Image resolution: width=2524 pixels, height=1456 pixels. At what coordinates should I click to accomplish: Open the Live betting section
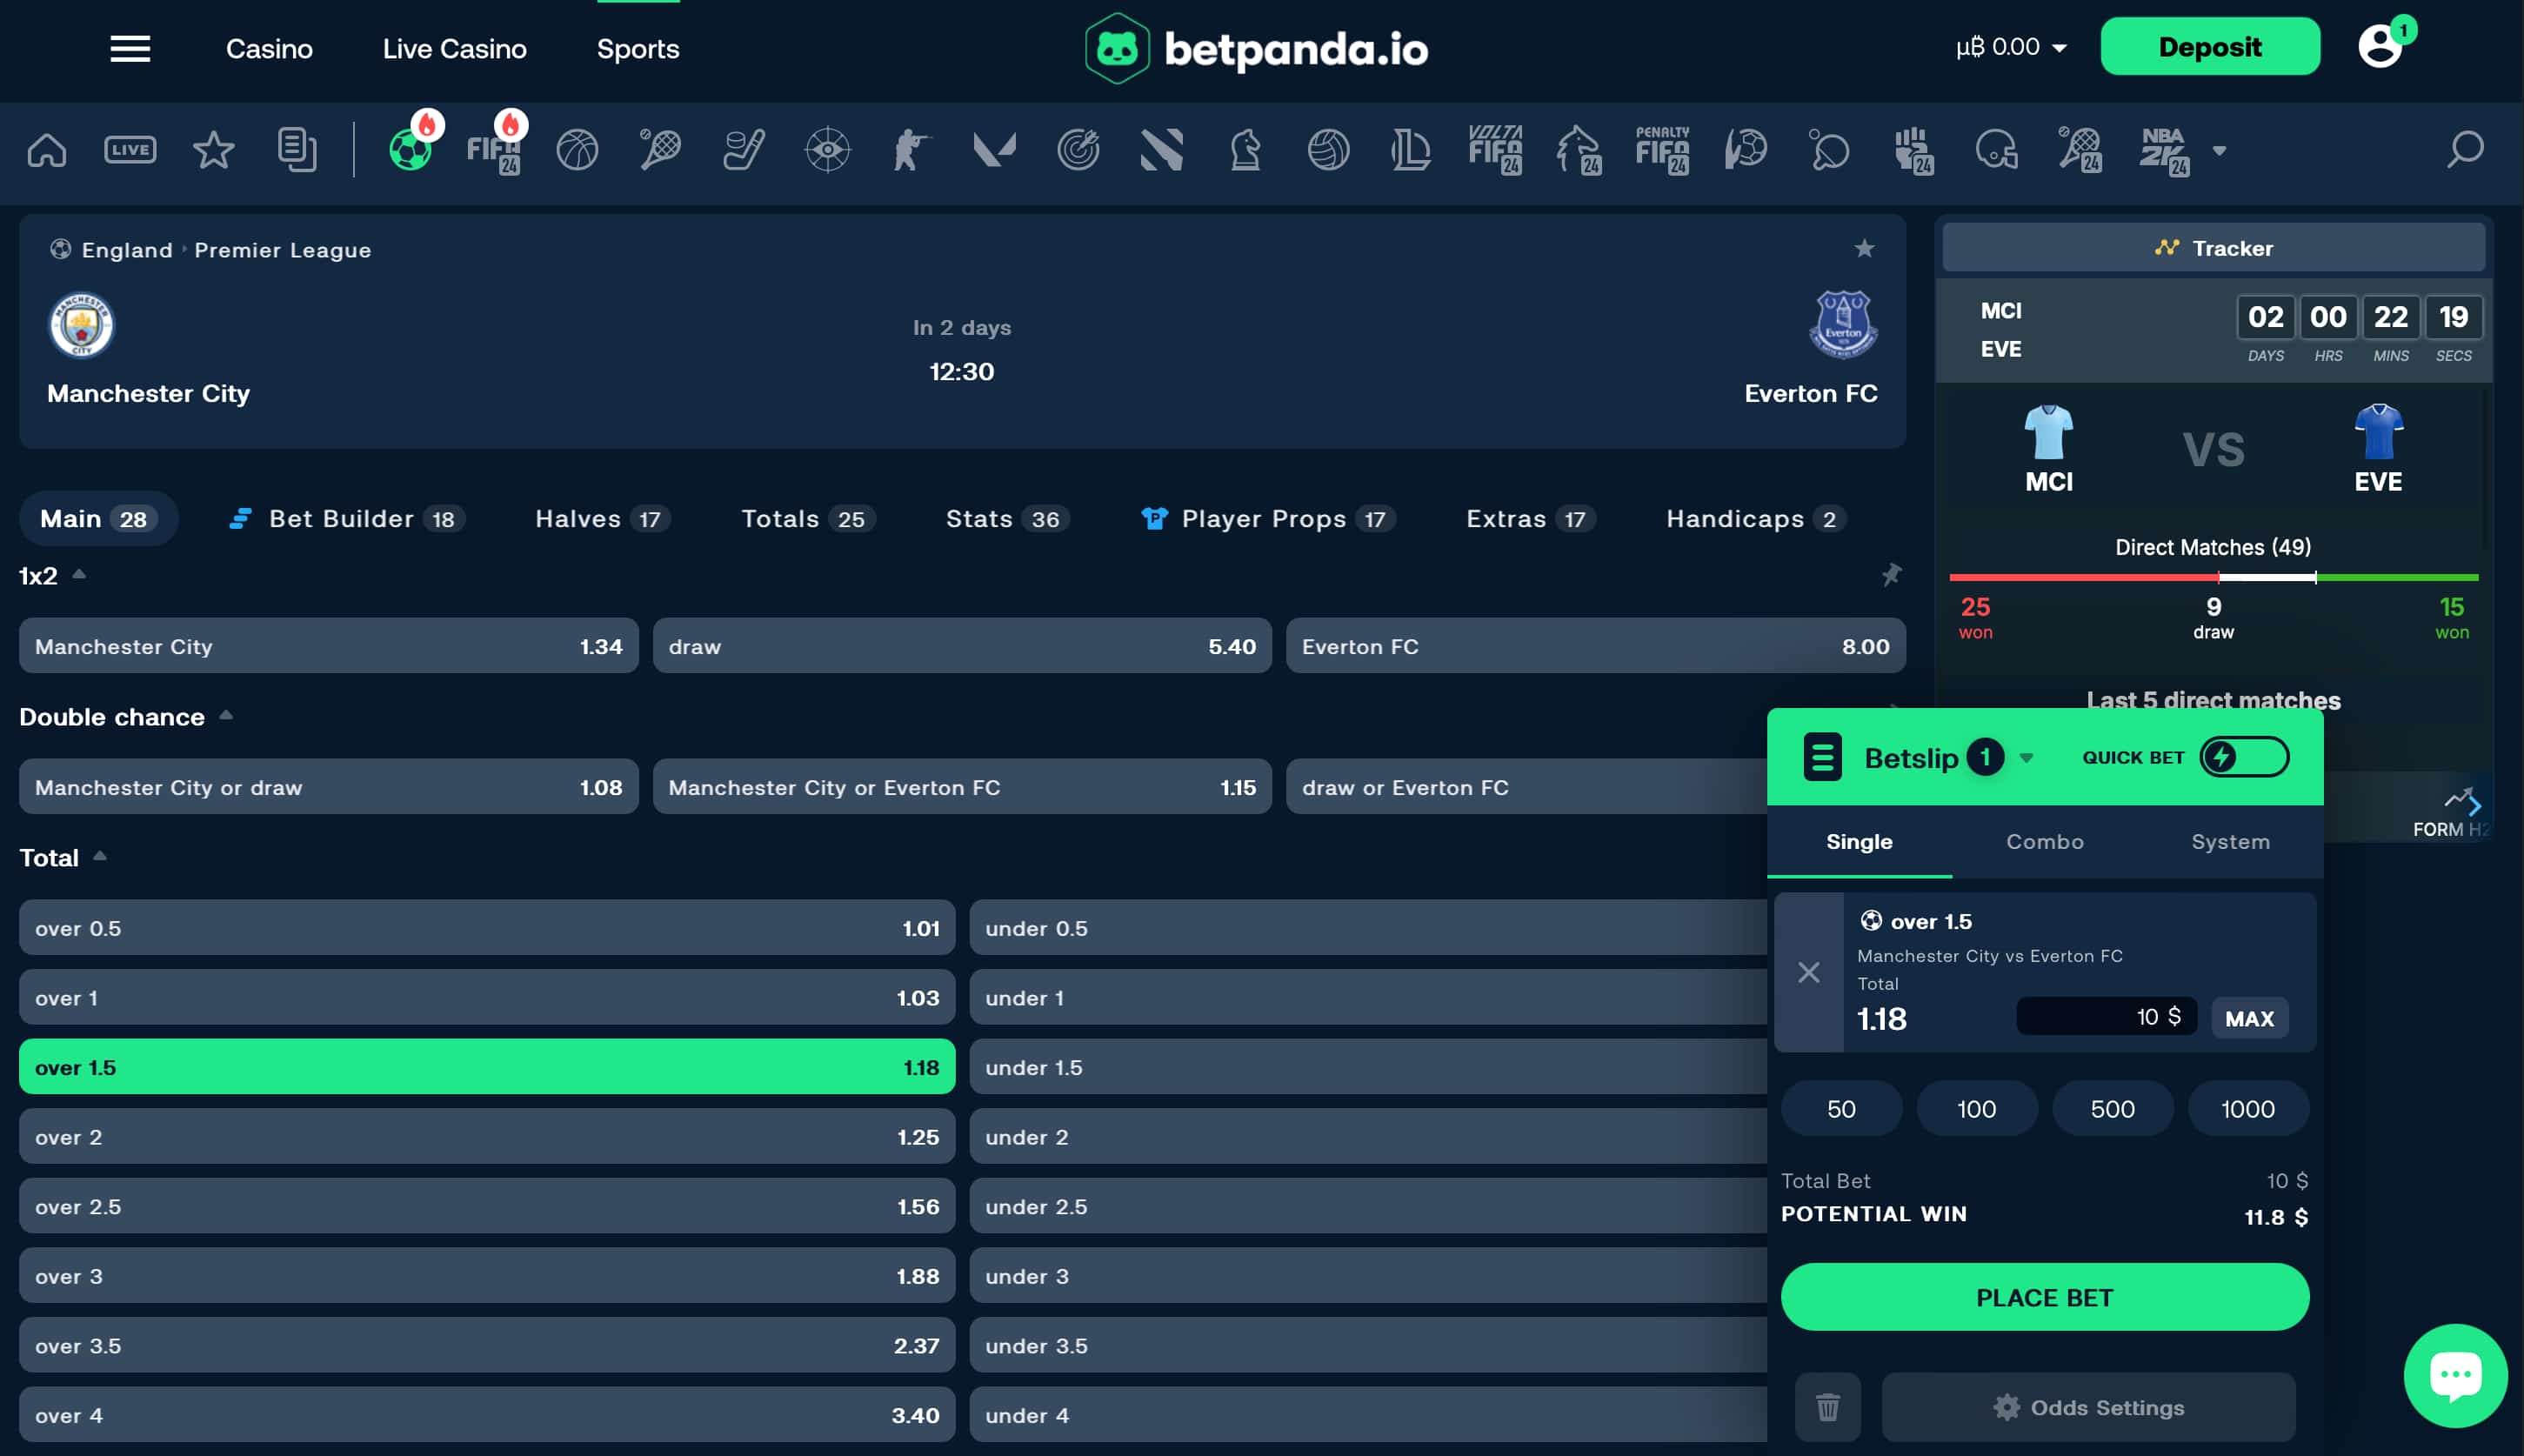click(x=130, y=150)
